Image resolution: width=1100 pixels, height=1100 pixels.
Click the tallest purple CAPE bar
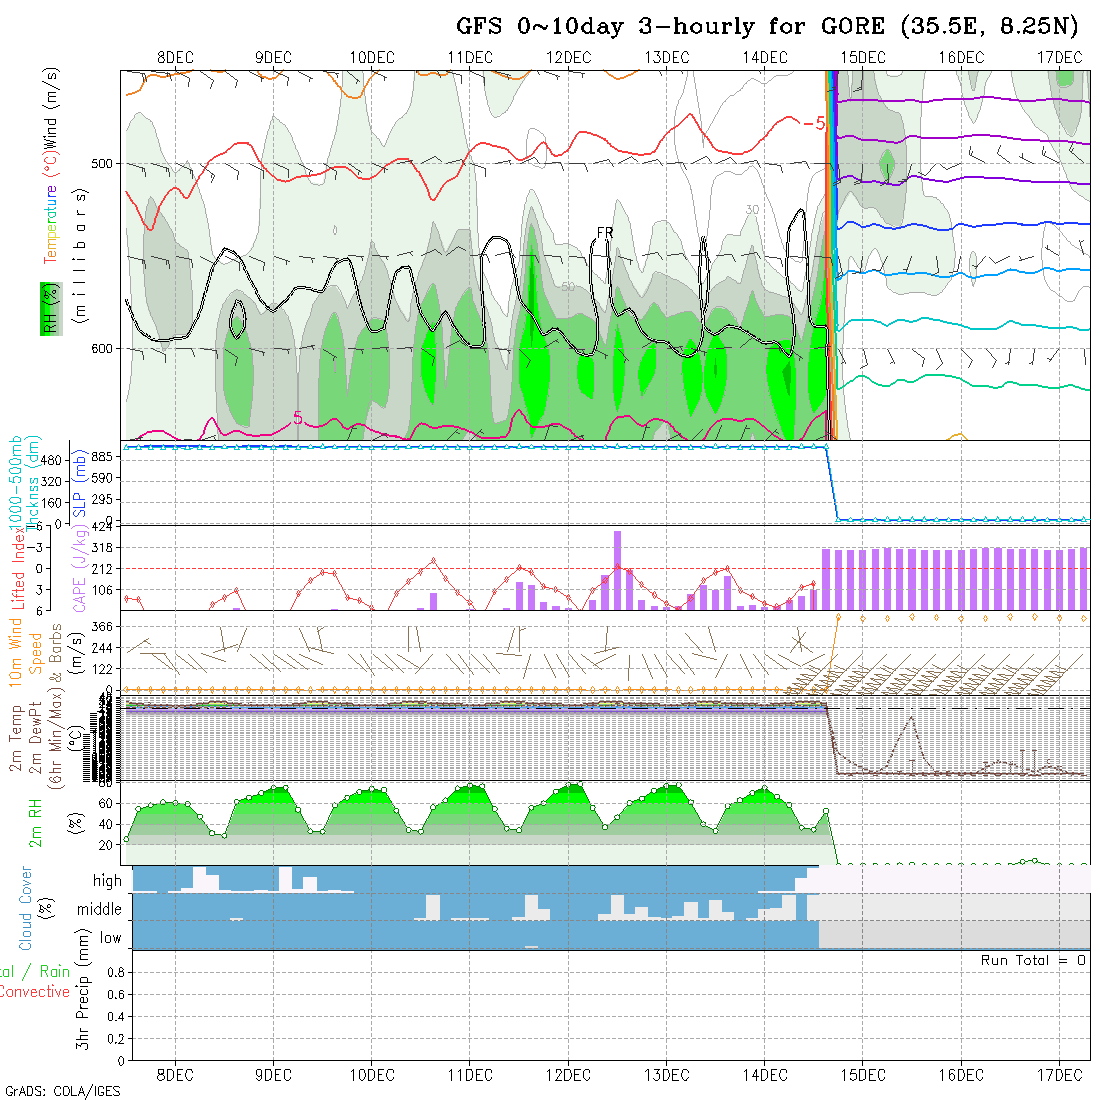[x=618, y=569]
